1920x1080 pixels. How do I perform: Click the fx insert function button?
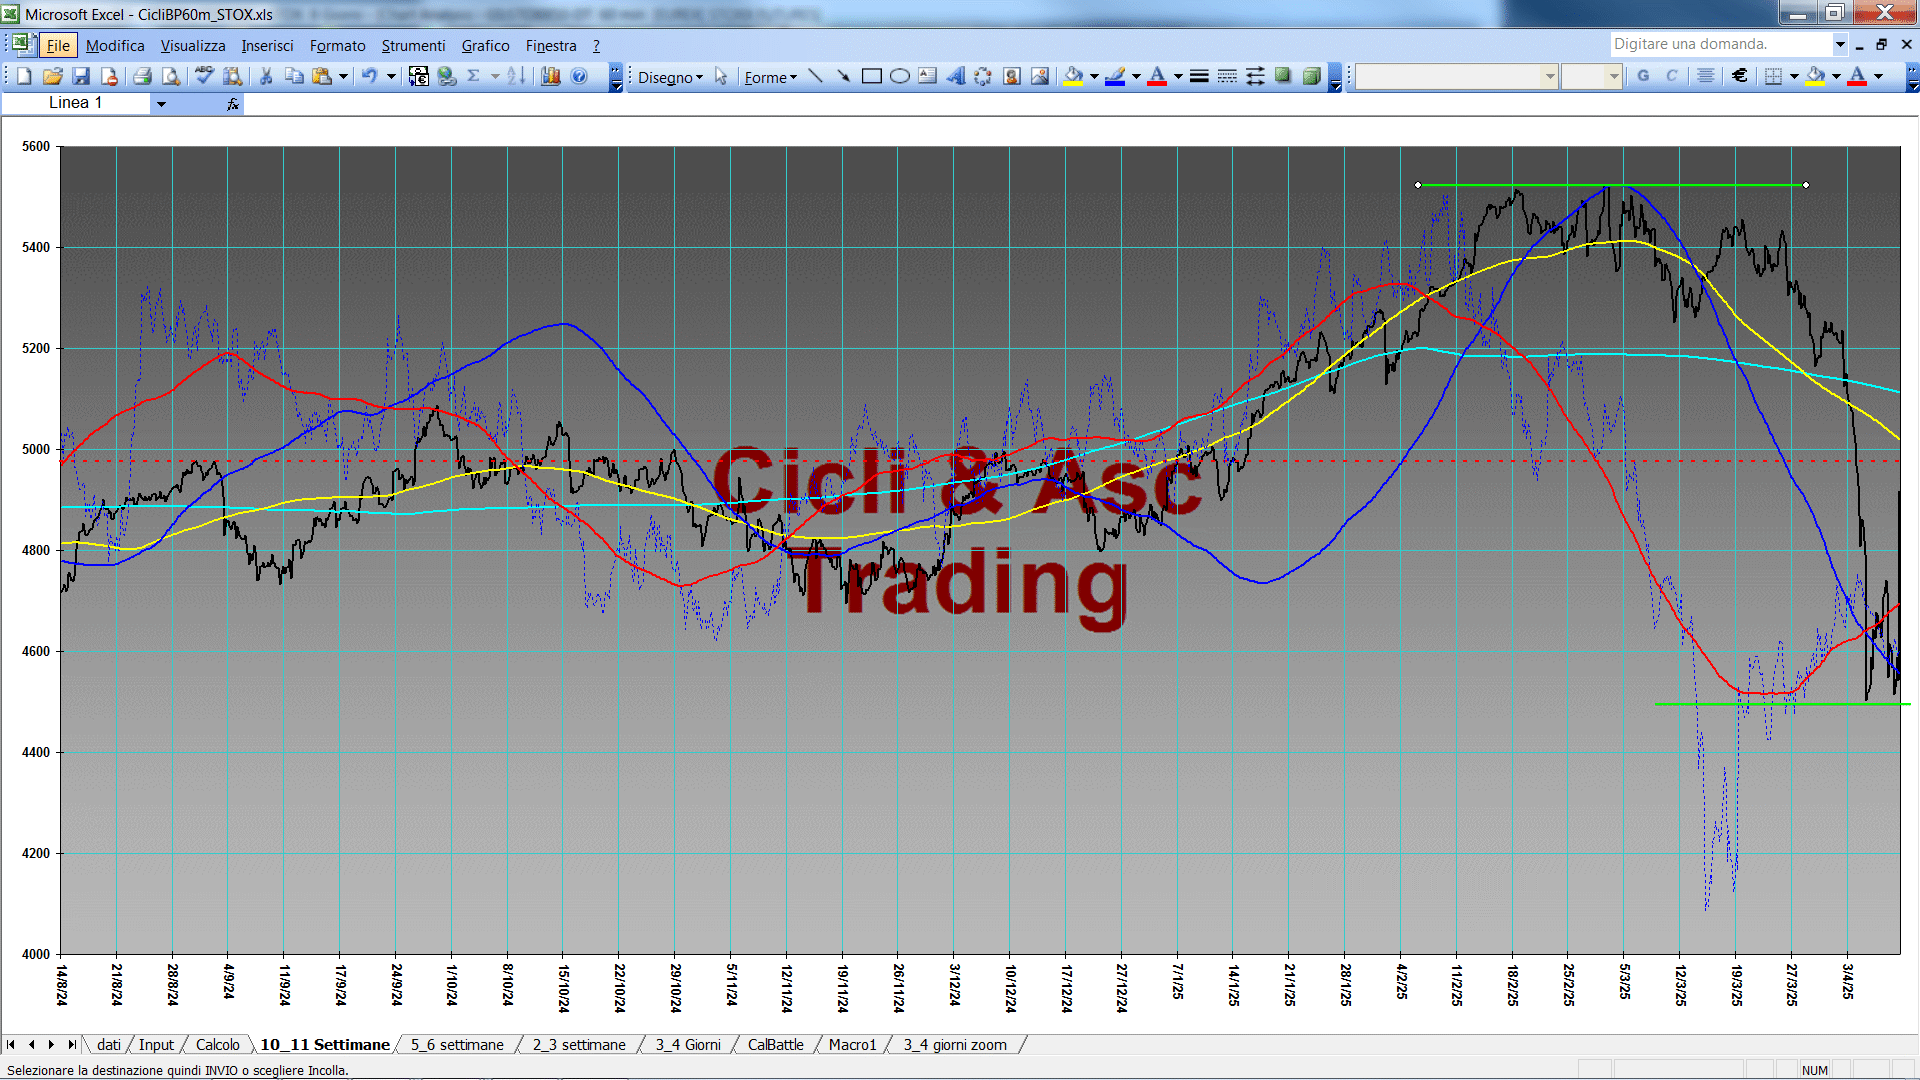(x=232, y=103)
